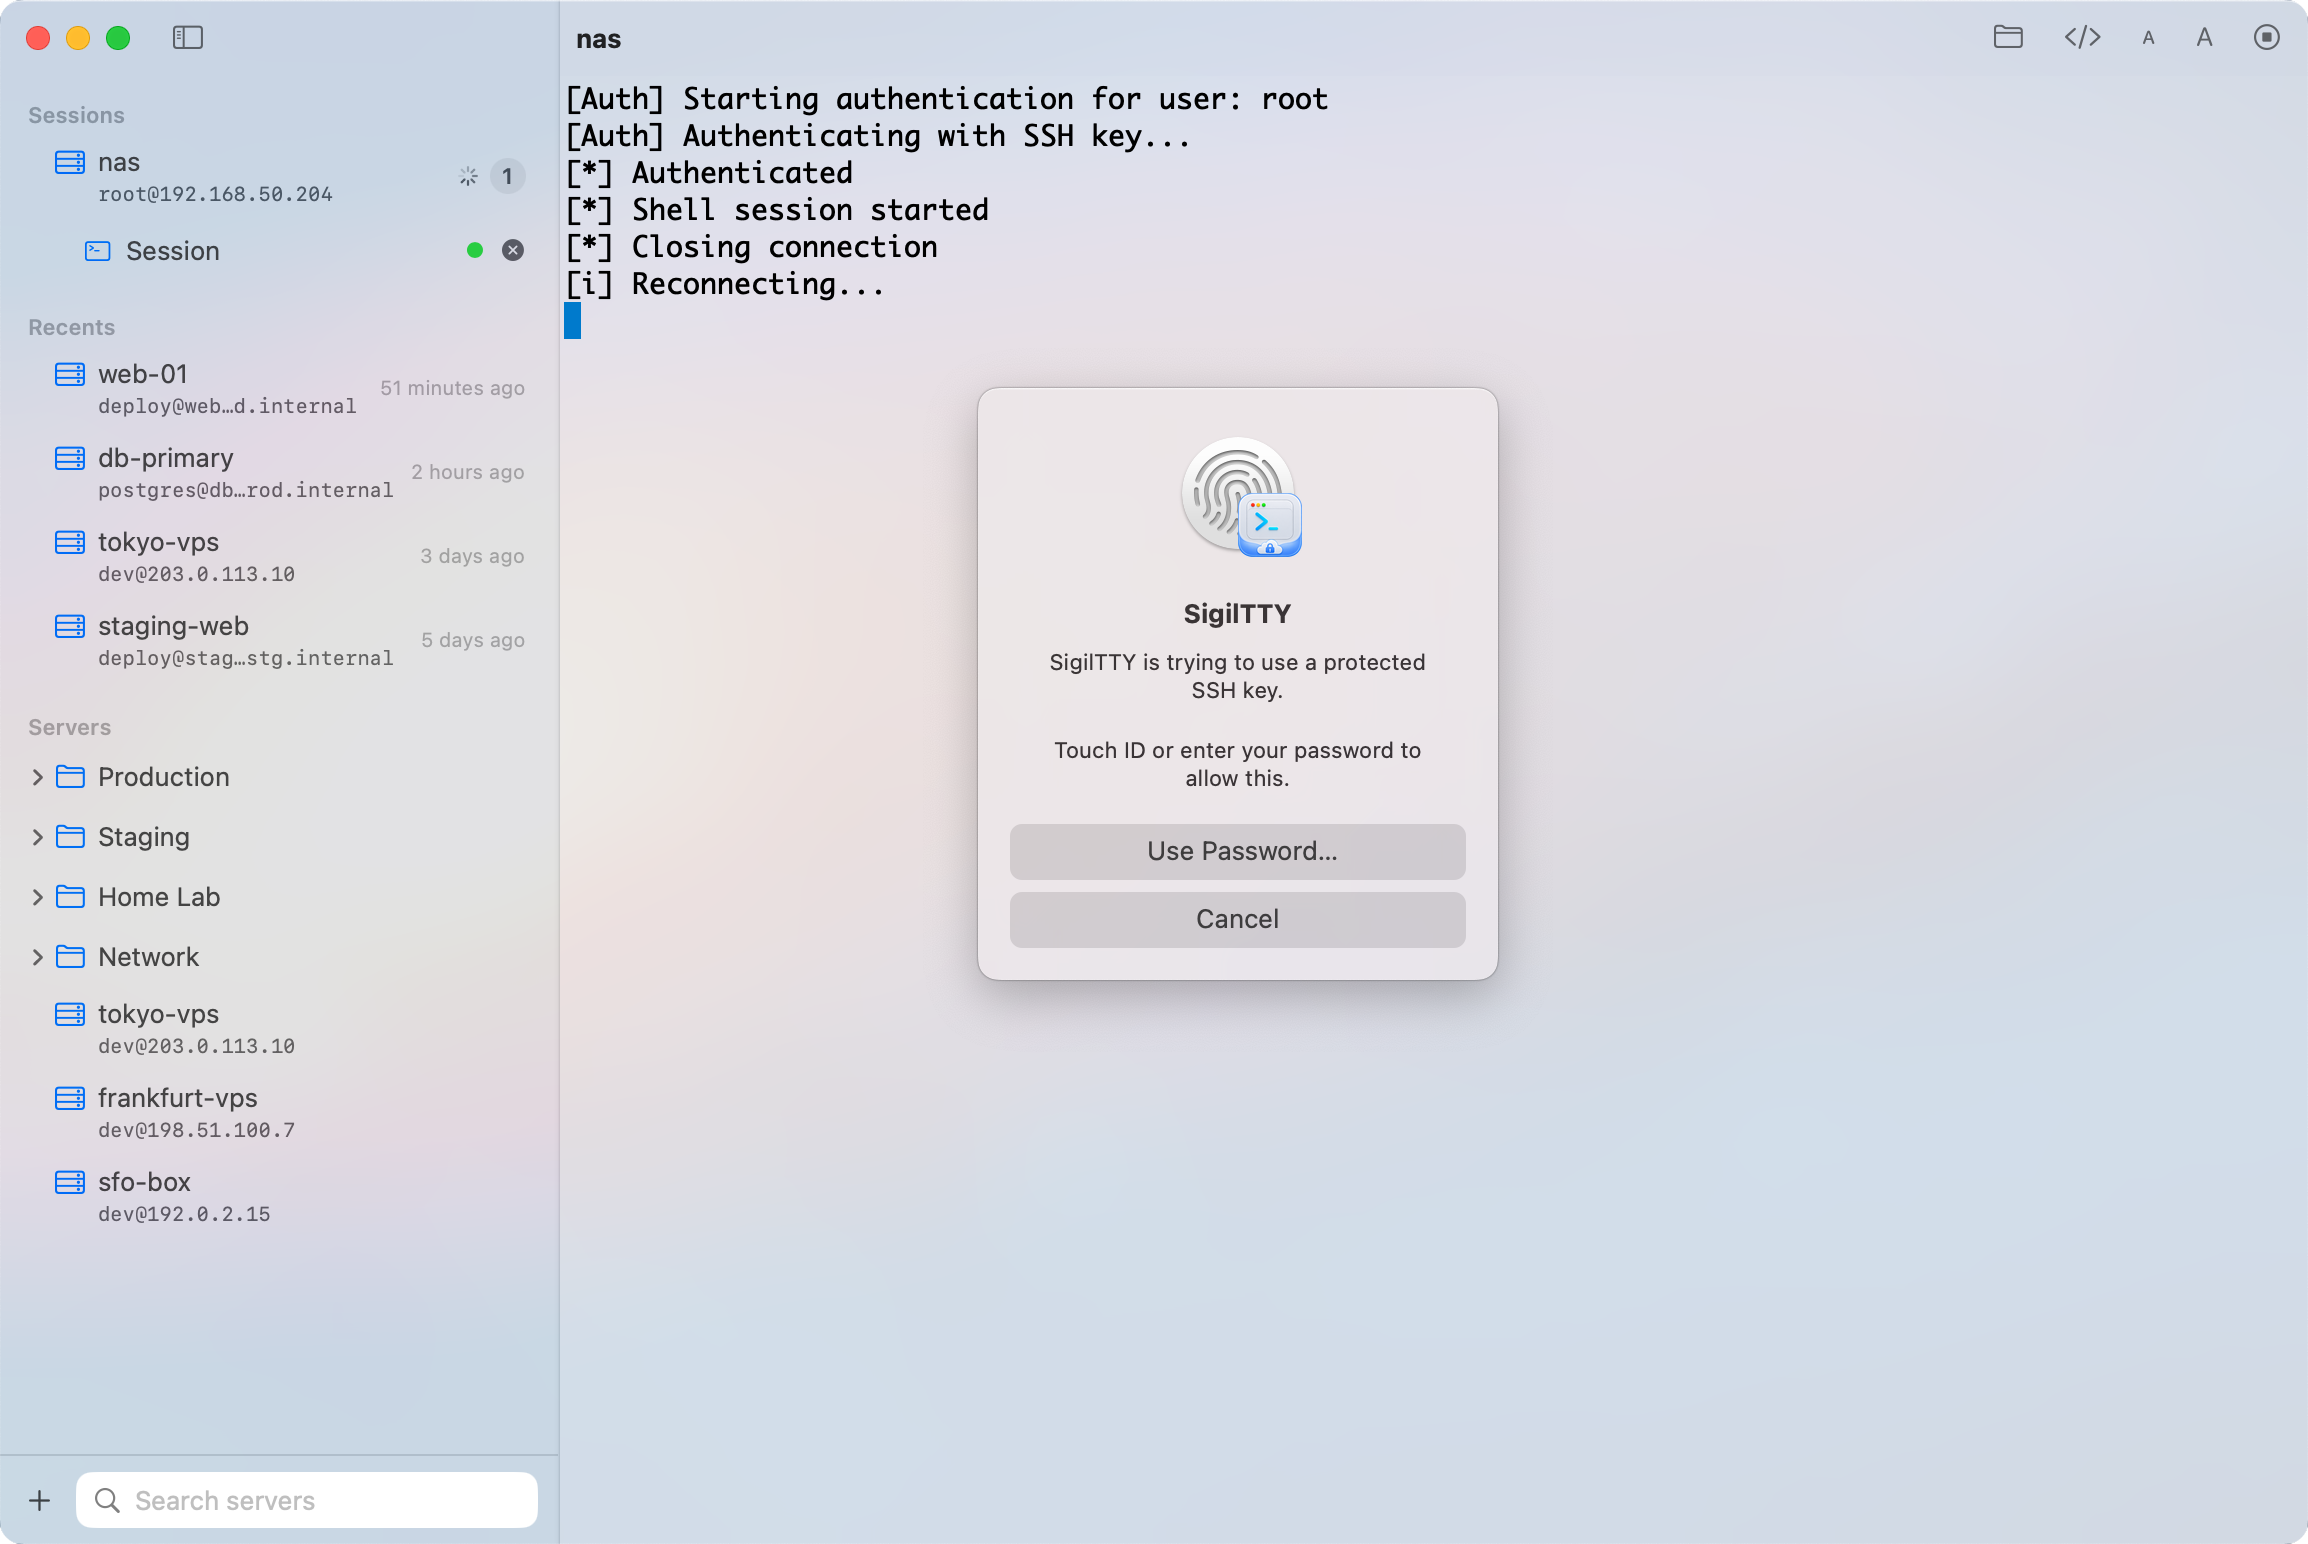Click the Staging folder icon
This screenshot has height=1544, width=2308.
click(x=70, y=837)
